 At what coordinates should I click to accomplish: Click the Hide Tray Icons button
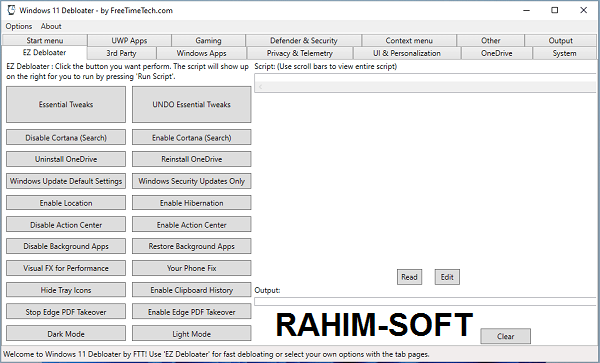coord(66,290)
